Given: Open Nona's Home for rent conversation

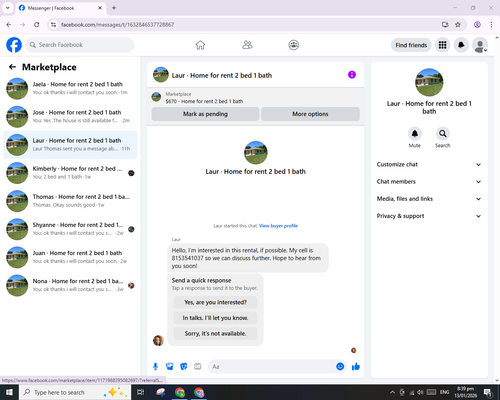Looking at the screenshot, I should pyautogui.click(x=70, y=285).
